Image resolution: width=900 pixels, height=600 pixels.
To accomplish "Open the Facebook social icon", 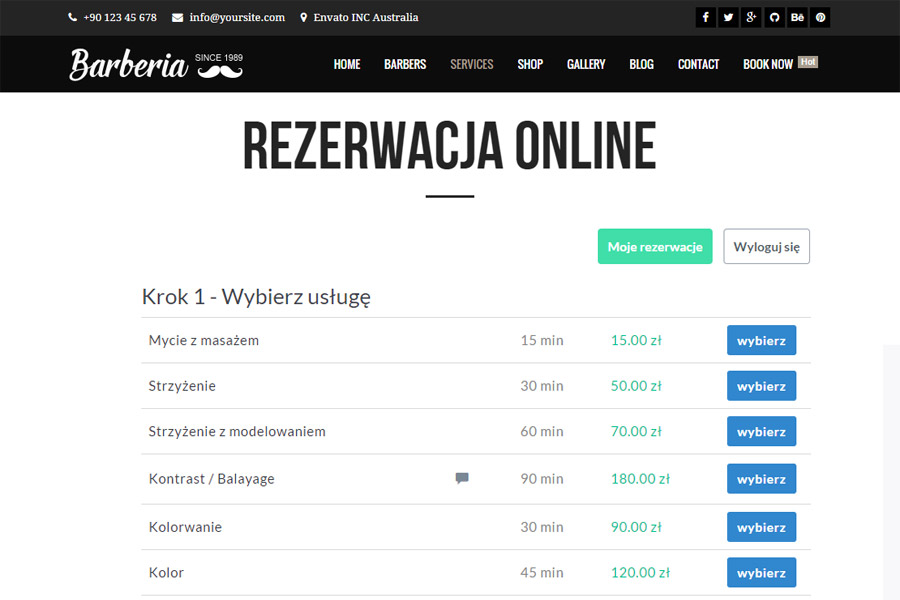I will 705,18.
